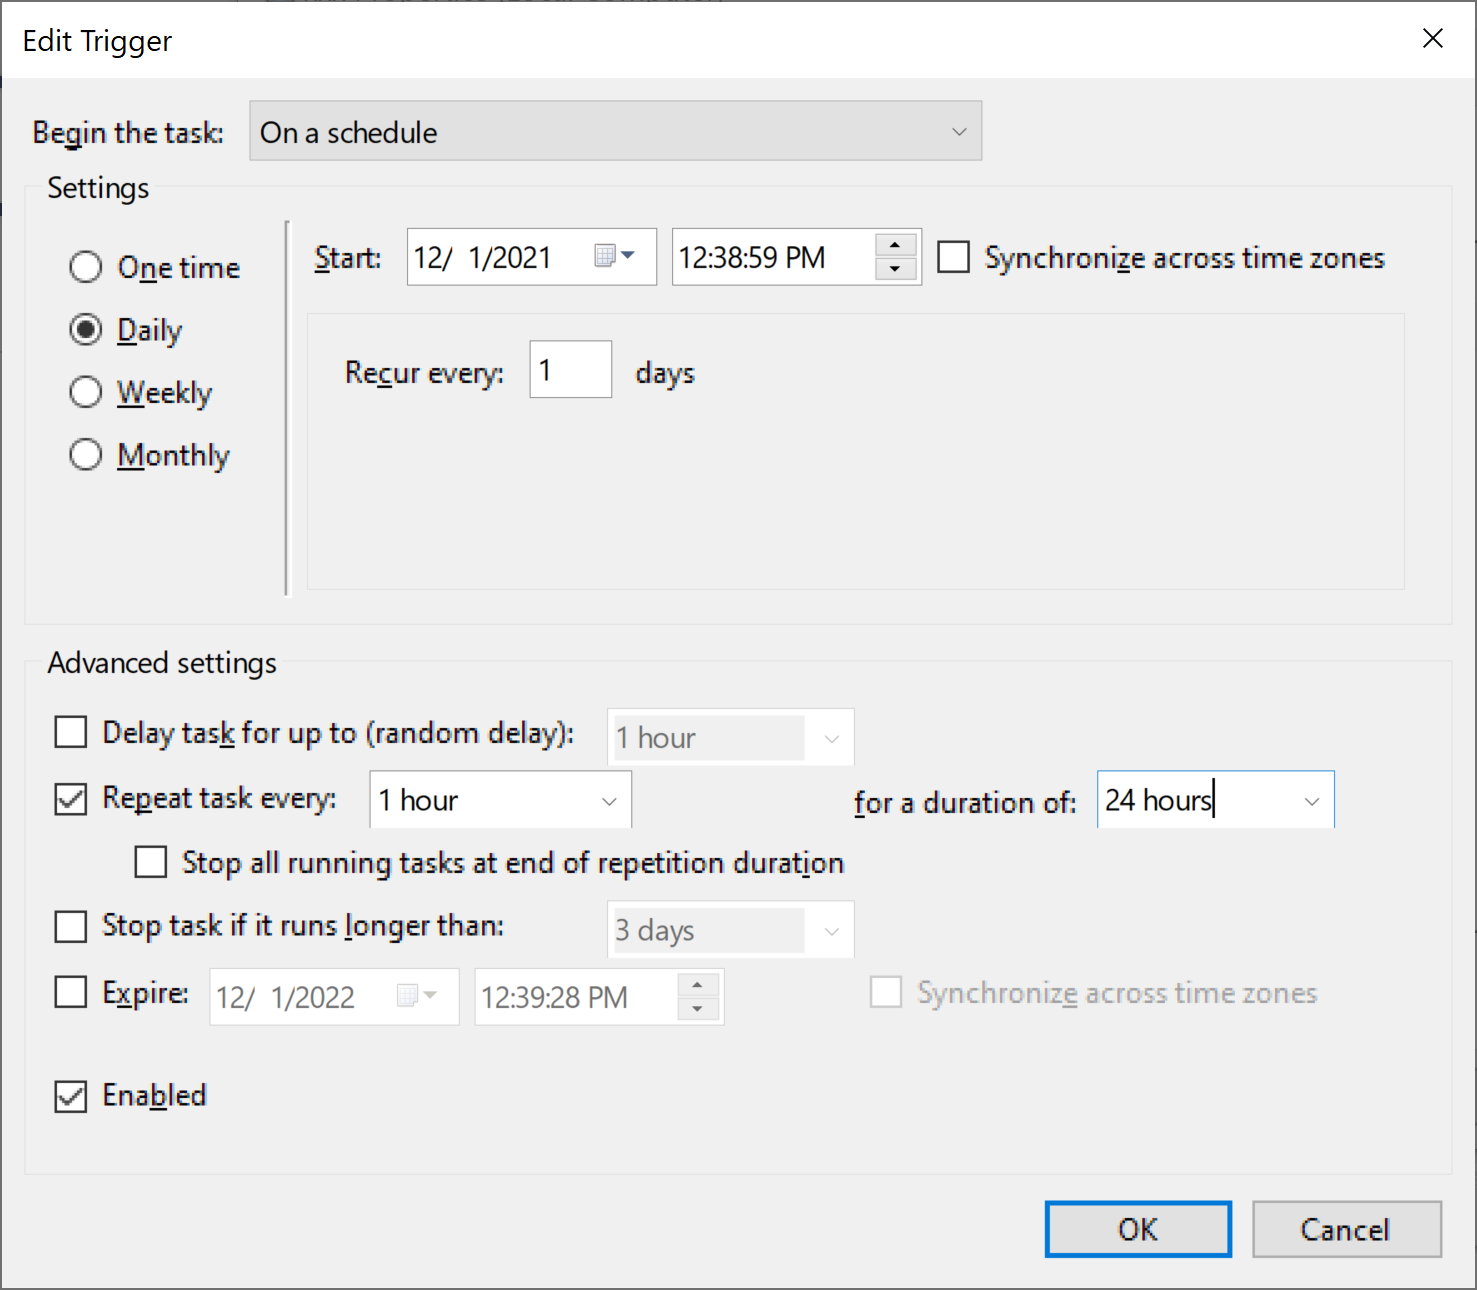Decrease Expire time with down spinner arrow
The image size is (1477, 1290).
click(698, 1009)
